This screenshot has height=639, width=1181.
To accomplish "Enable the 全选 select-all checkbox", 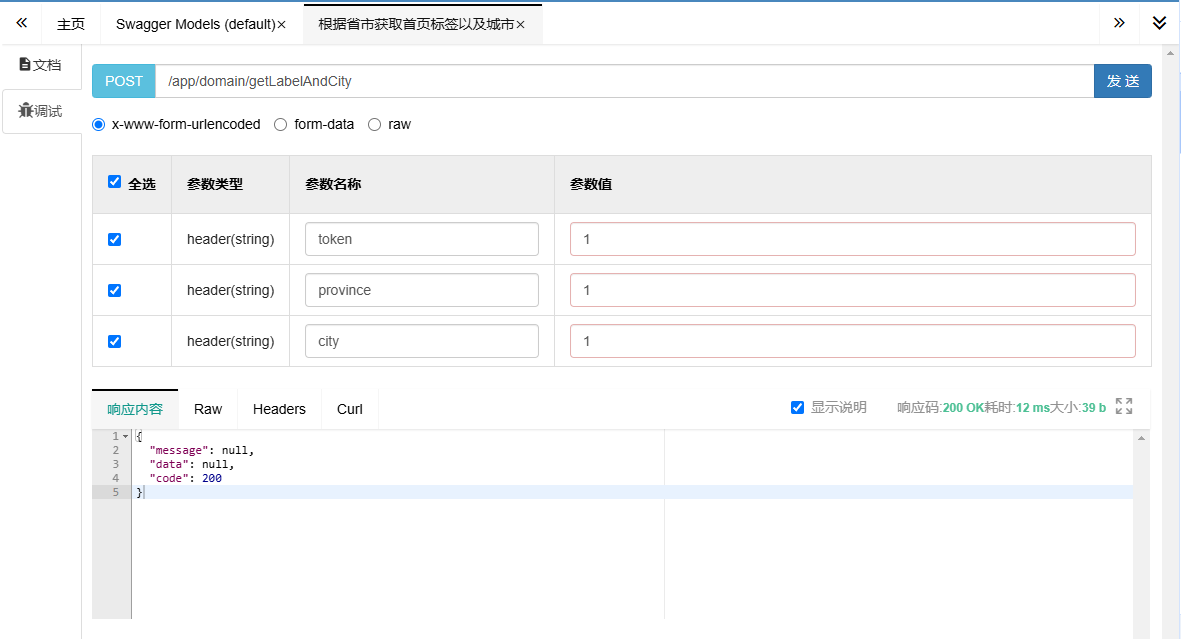I will pos(114,183).
